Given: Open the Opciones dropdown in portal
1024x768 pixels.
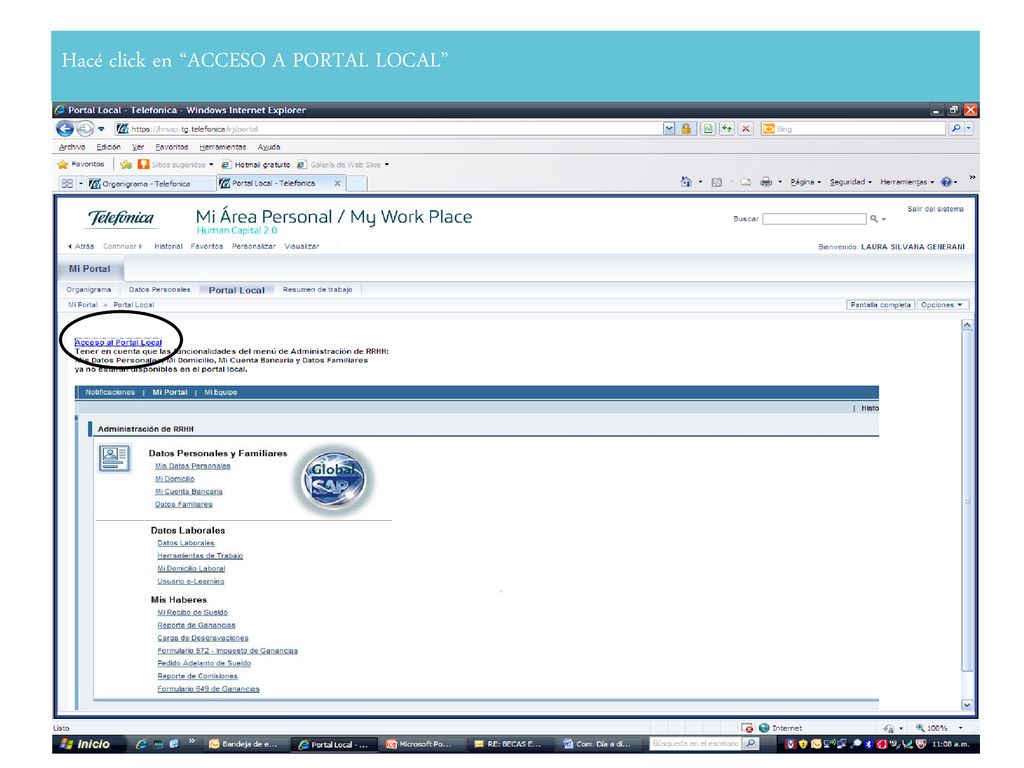Looking at the screenshot, I should (943, 305).
